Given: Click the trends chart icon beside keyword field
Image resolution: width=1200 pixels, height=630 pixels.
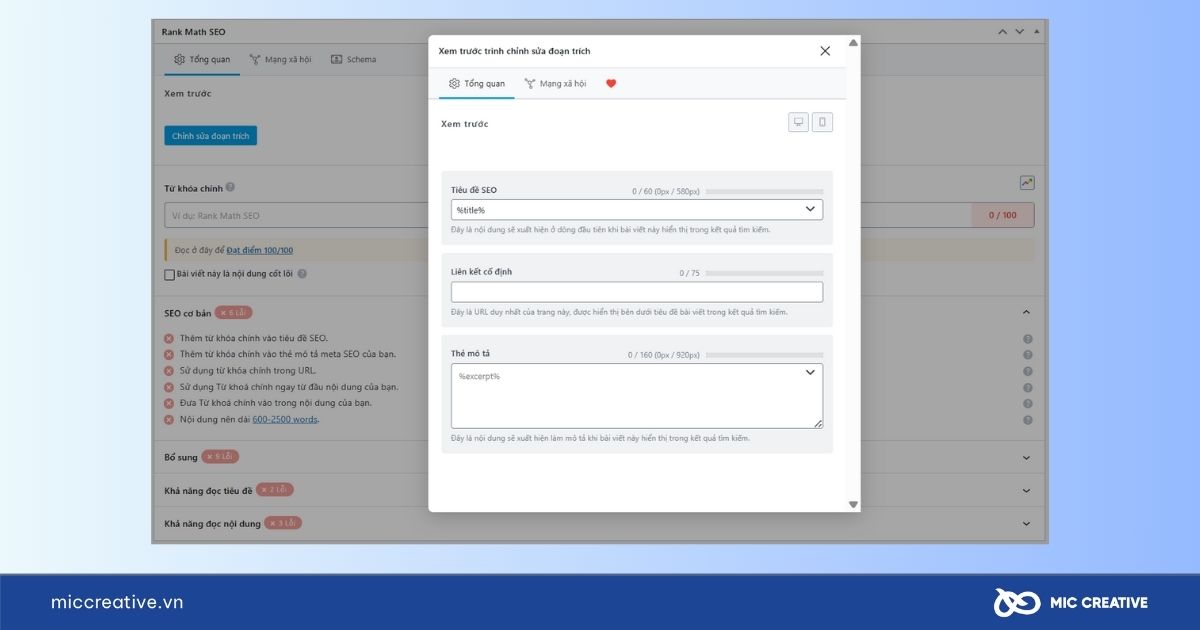Looking at the screenshot, I should (1027, 183).
